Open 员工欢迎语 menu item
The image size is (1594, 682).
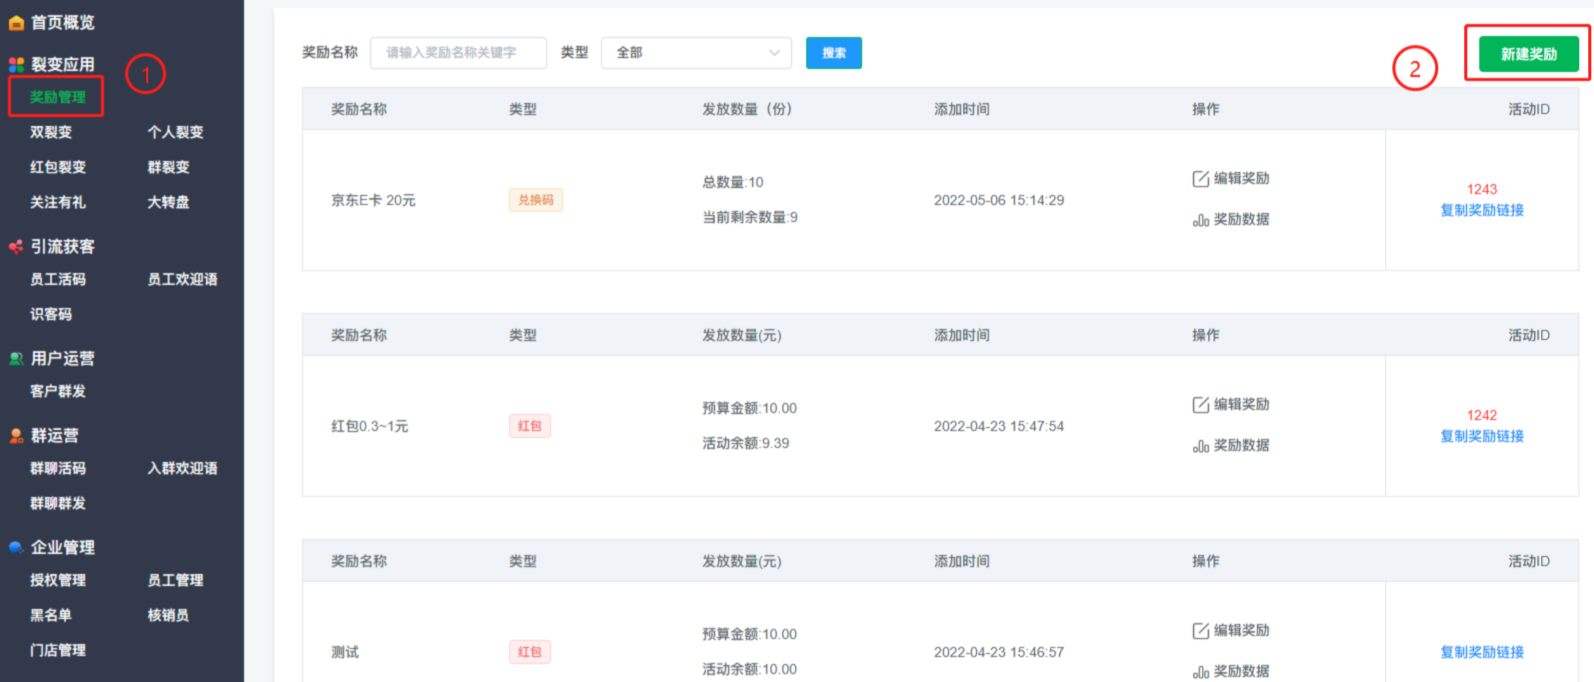tap(182, 279)
